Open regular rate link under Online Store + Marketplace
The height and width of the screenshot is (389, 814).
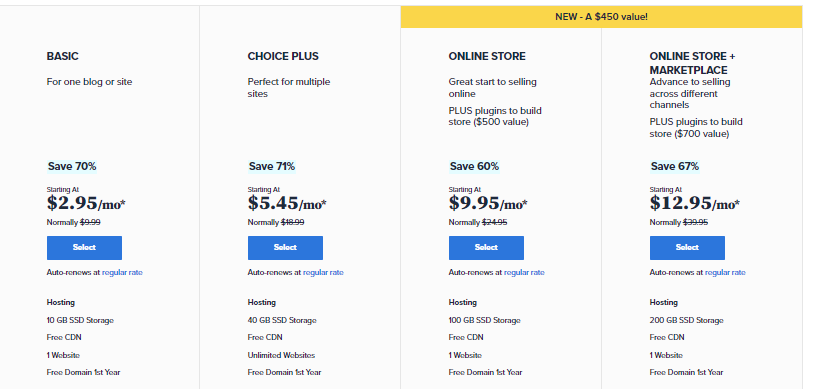pos(725,272)
